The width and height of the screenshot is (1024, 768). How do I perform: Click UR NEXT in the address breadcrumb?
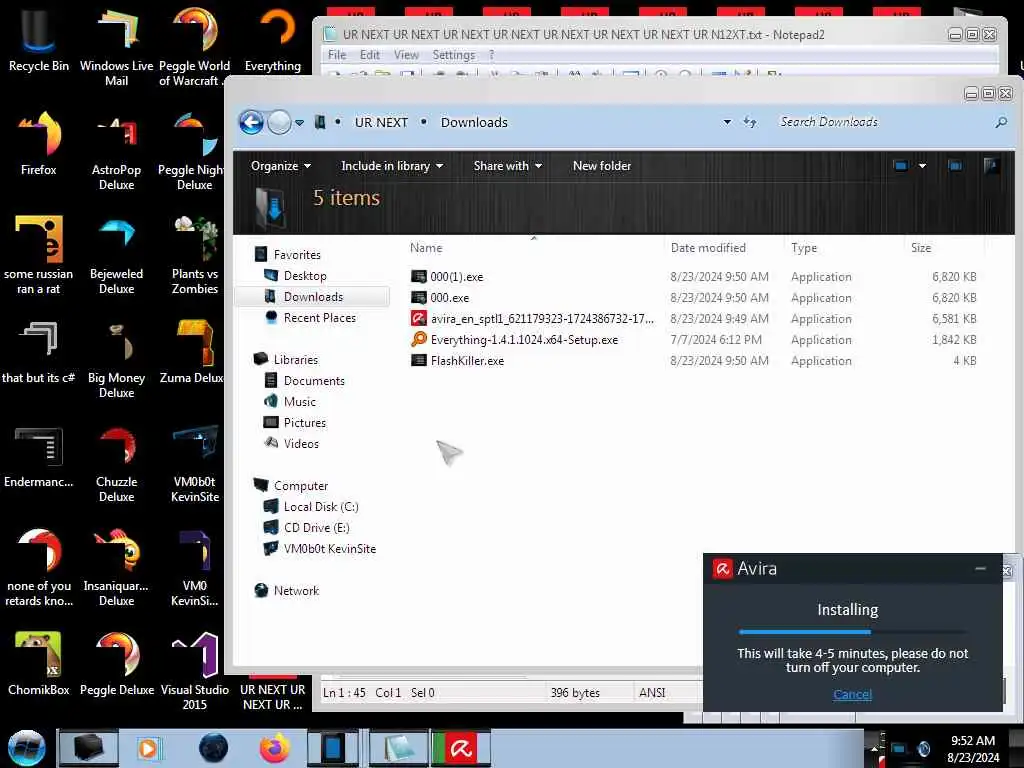click(381, 122)
